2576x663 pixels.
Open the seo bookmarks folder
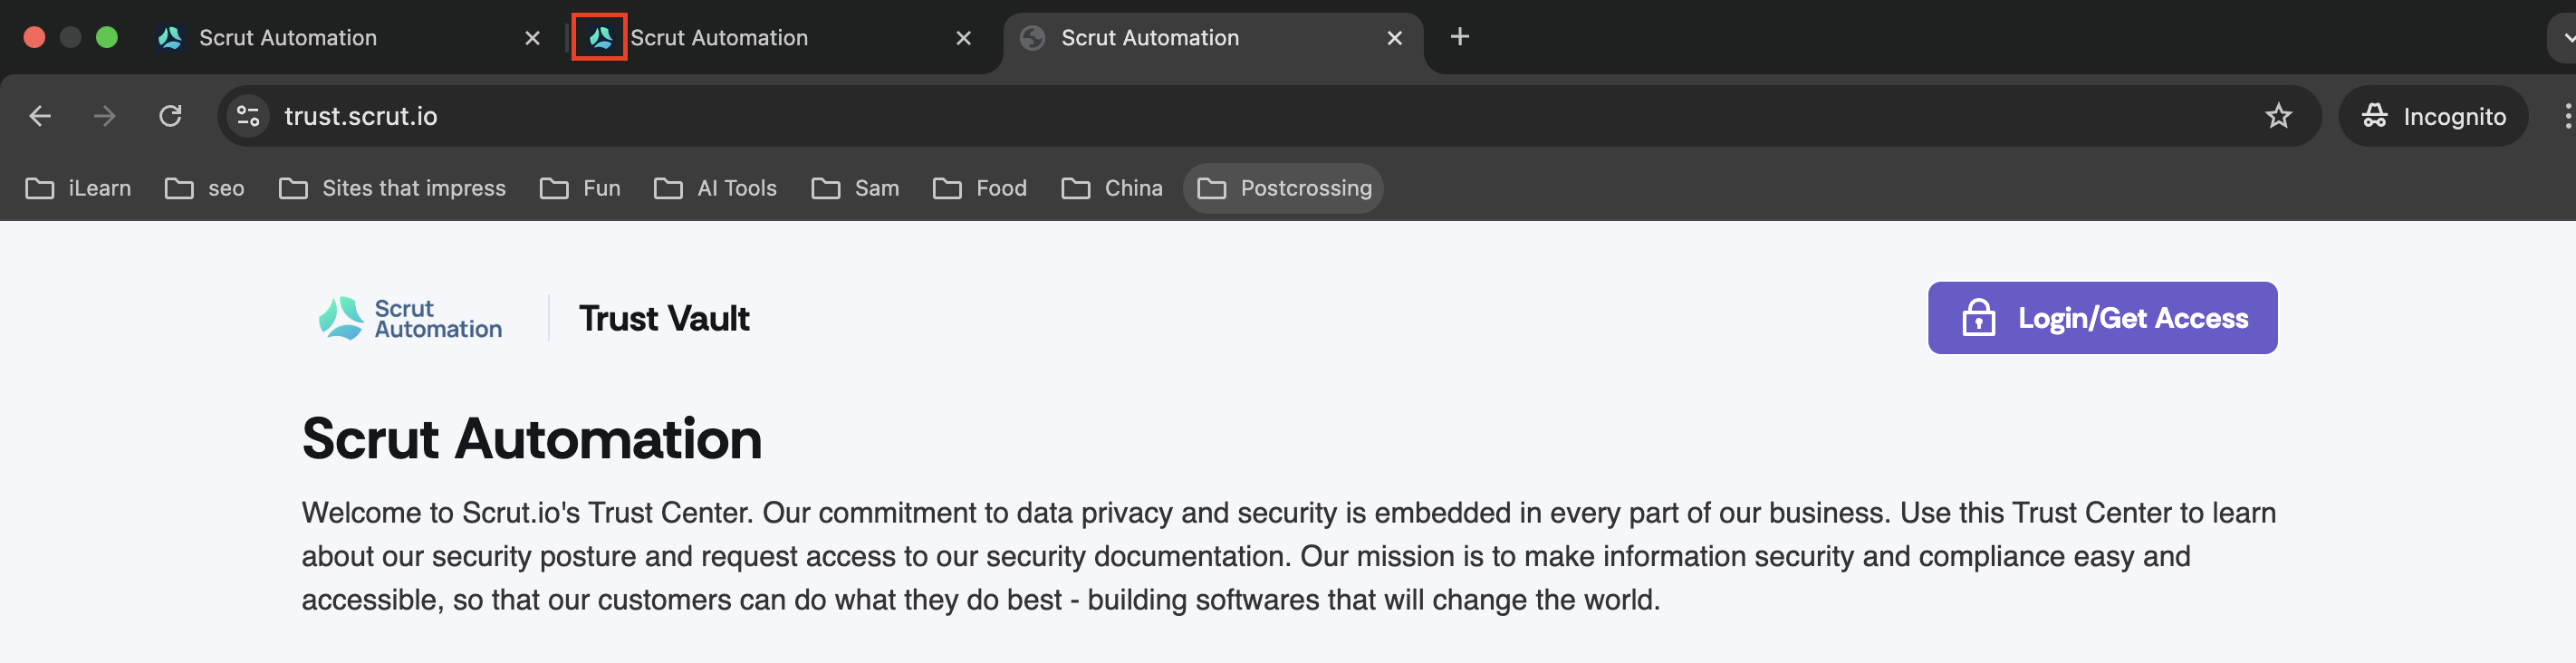click(205, 188)
